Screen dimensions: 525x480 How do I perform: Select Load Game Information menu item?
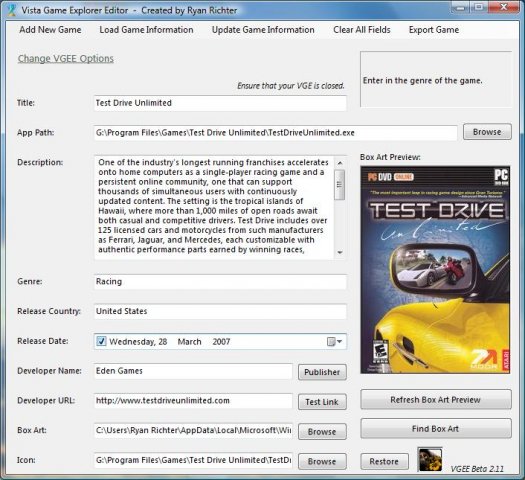click(146, 30)
